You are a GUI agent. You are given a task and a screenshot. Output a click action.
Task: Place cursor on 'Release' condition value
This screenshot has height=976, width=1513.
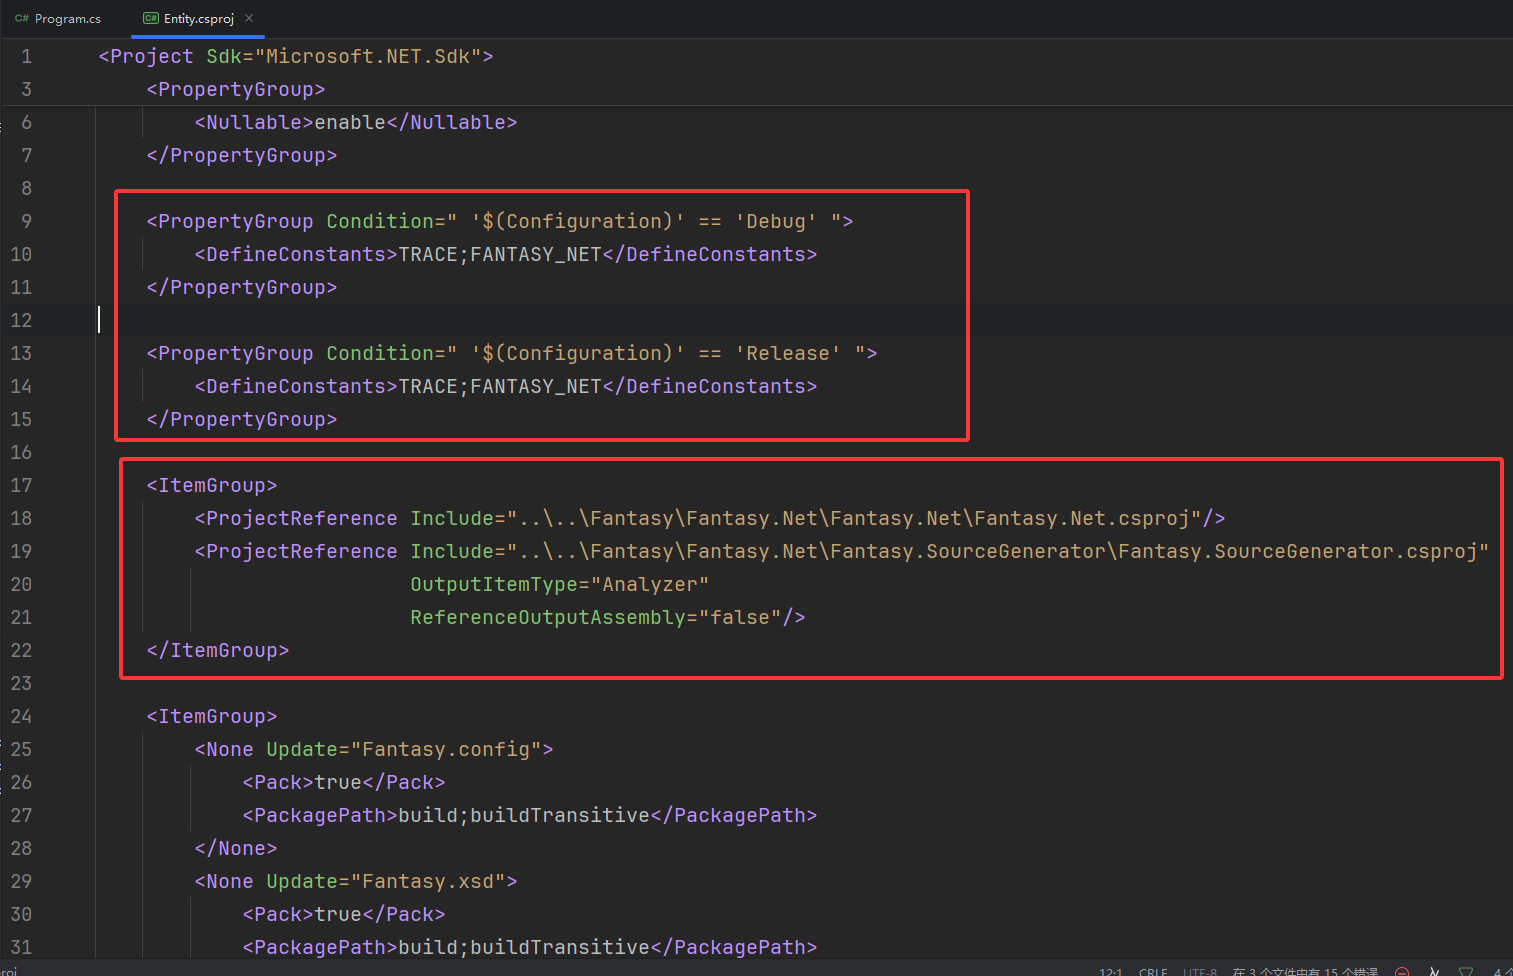pyautogui.click(x=788, y=354)
